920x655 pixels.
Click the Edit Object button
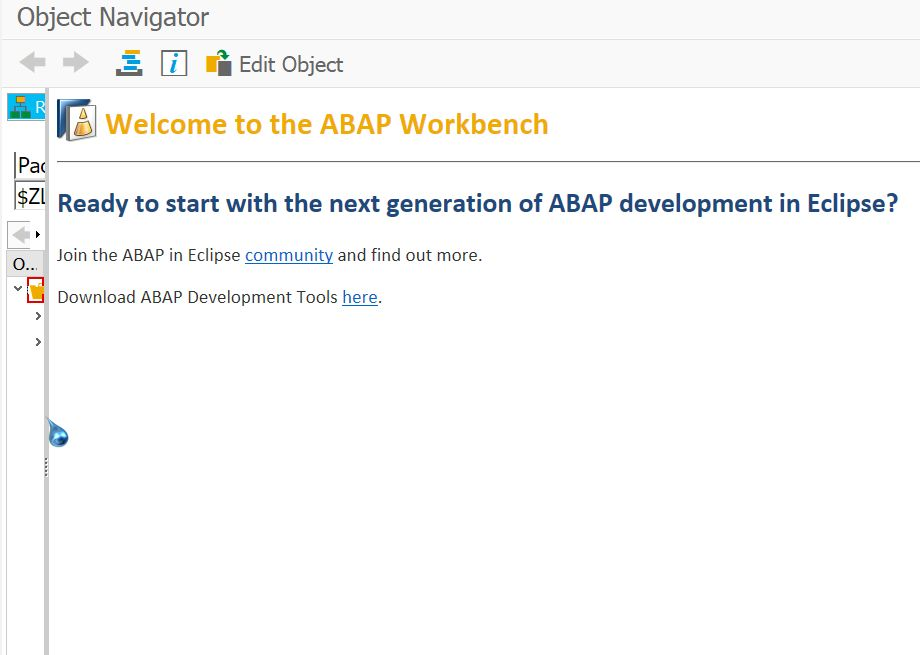coord(275,64)
